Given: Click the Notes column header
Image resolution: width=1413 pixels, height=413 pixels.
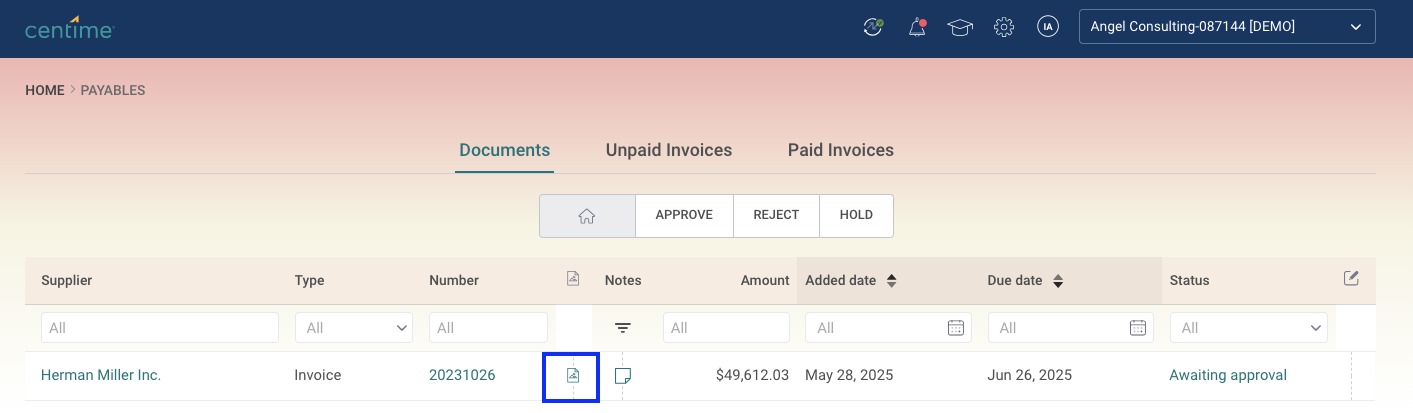Looking at the screenshot, I should [623, 281].
